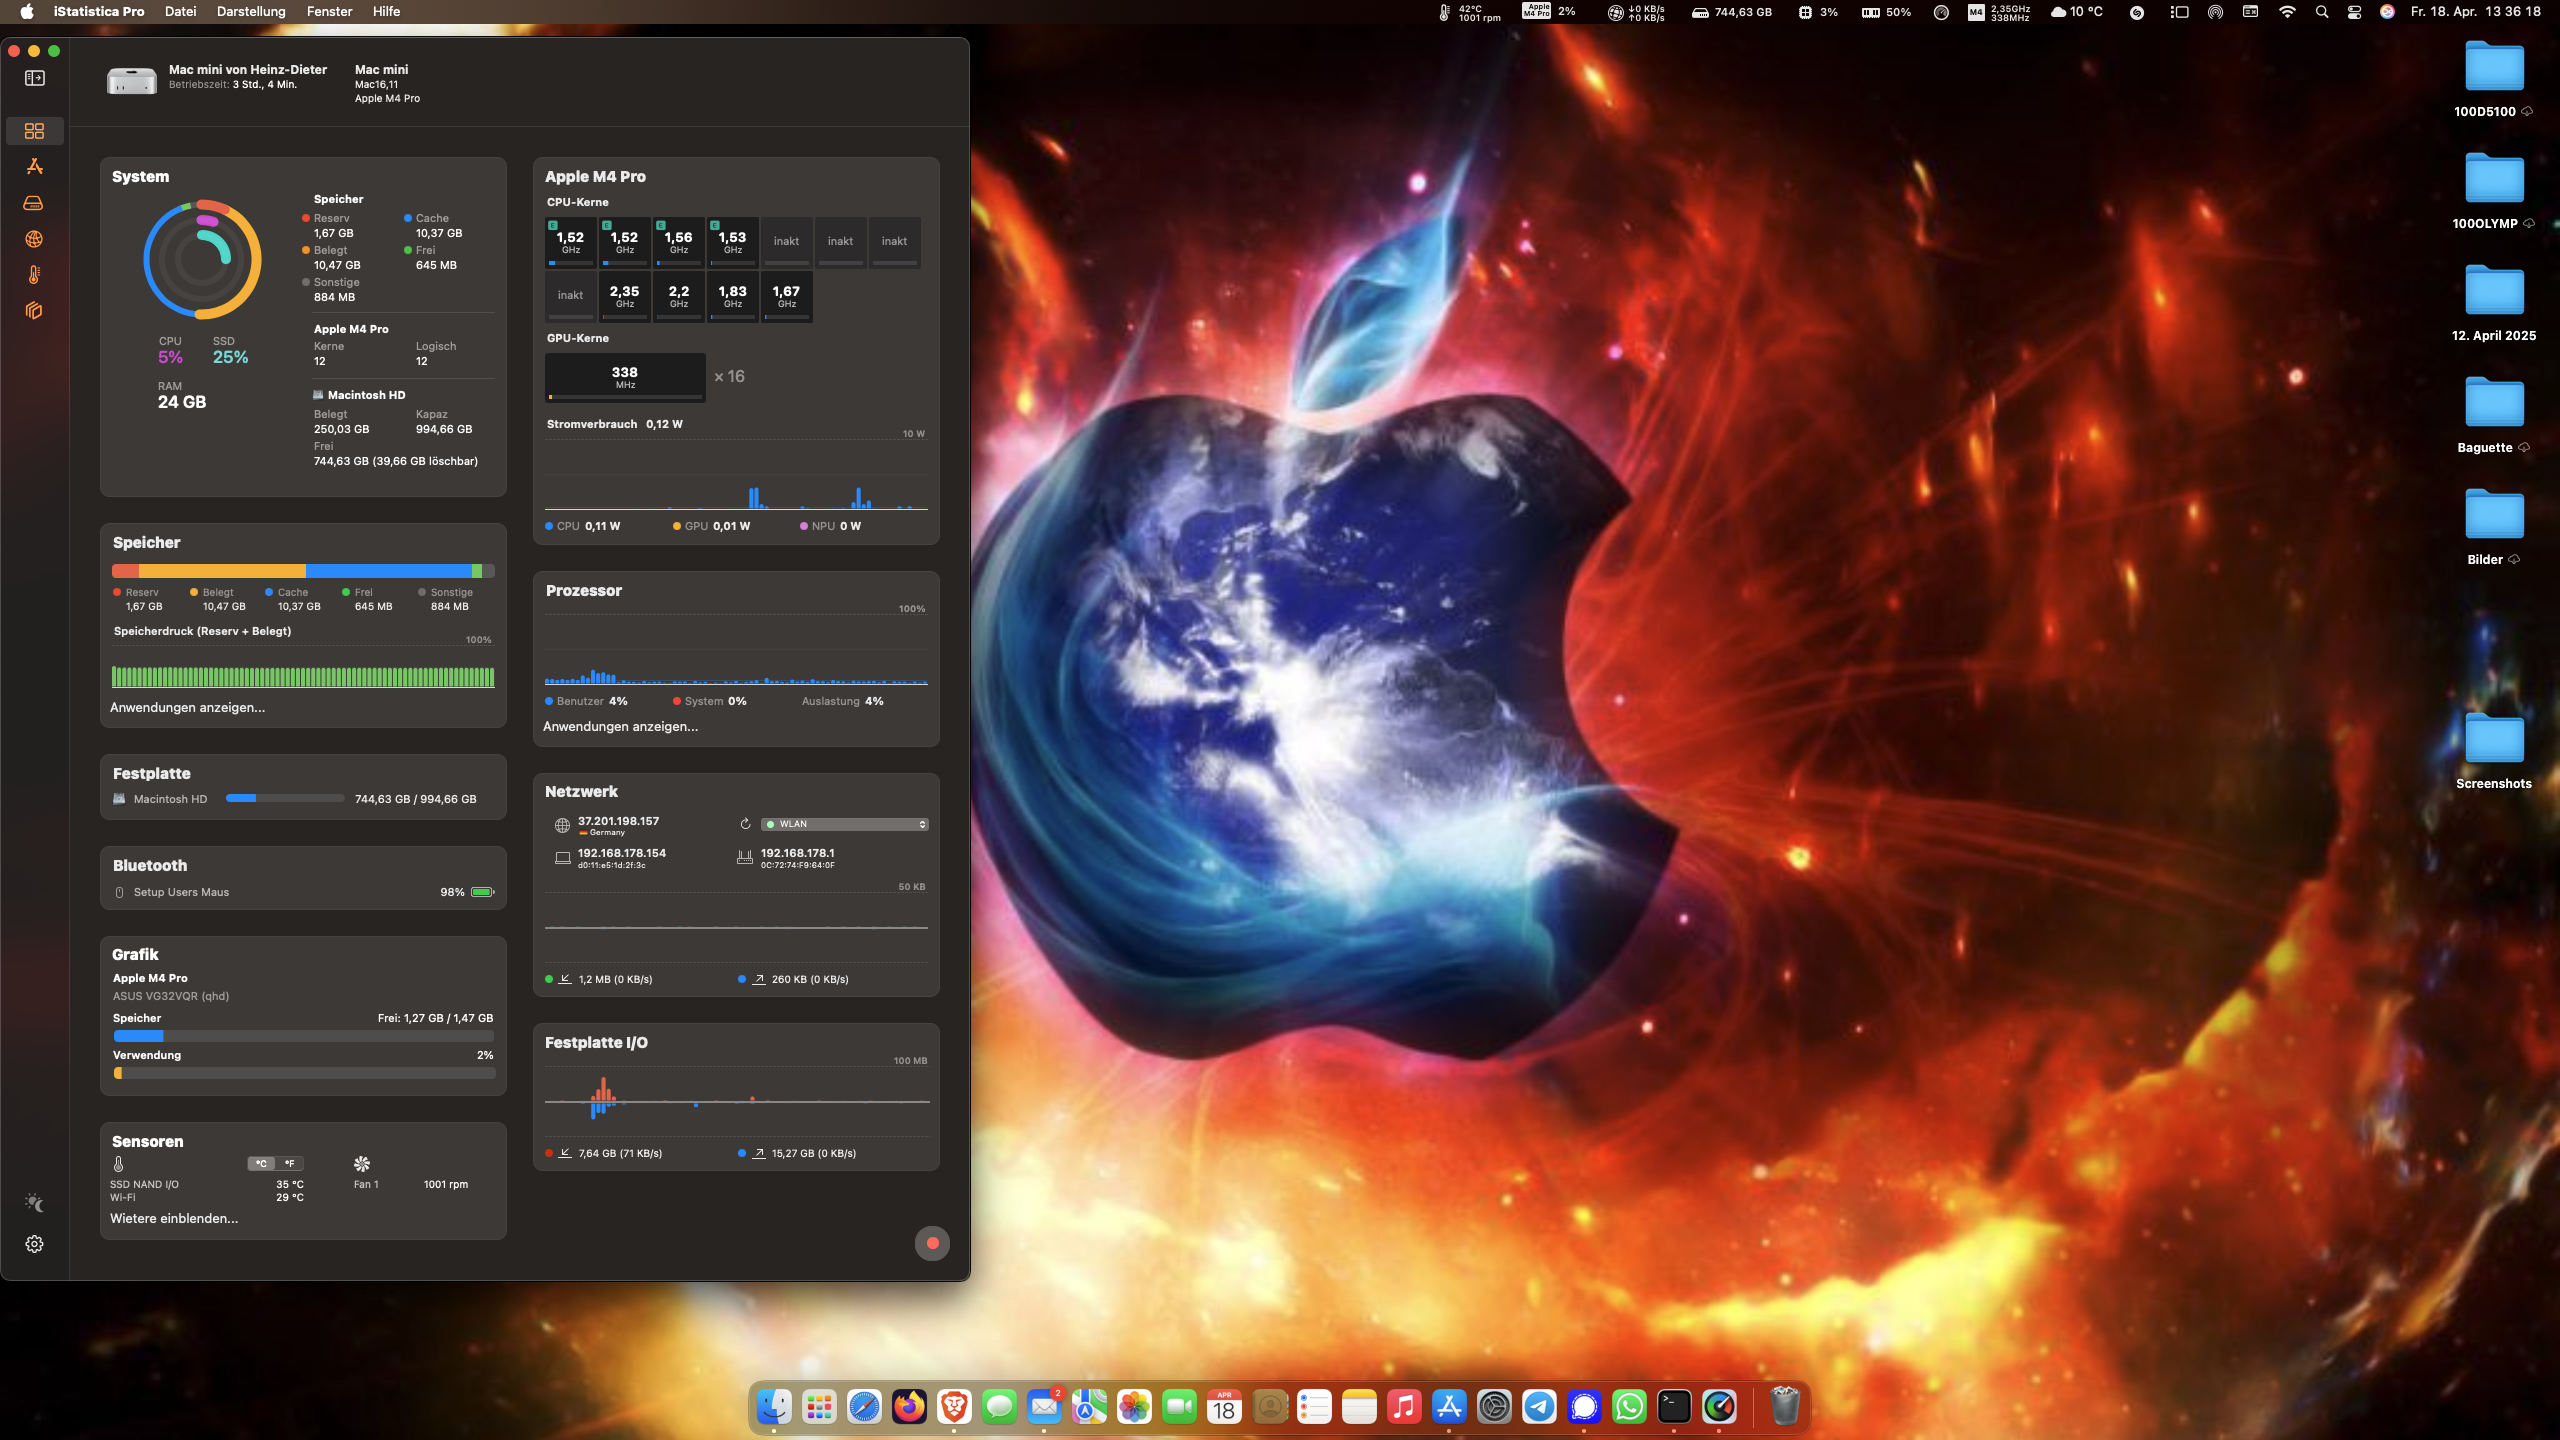Open the Datei menu

(180, 12)
